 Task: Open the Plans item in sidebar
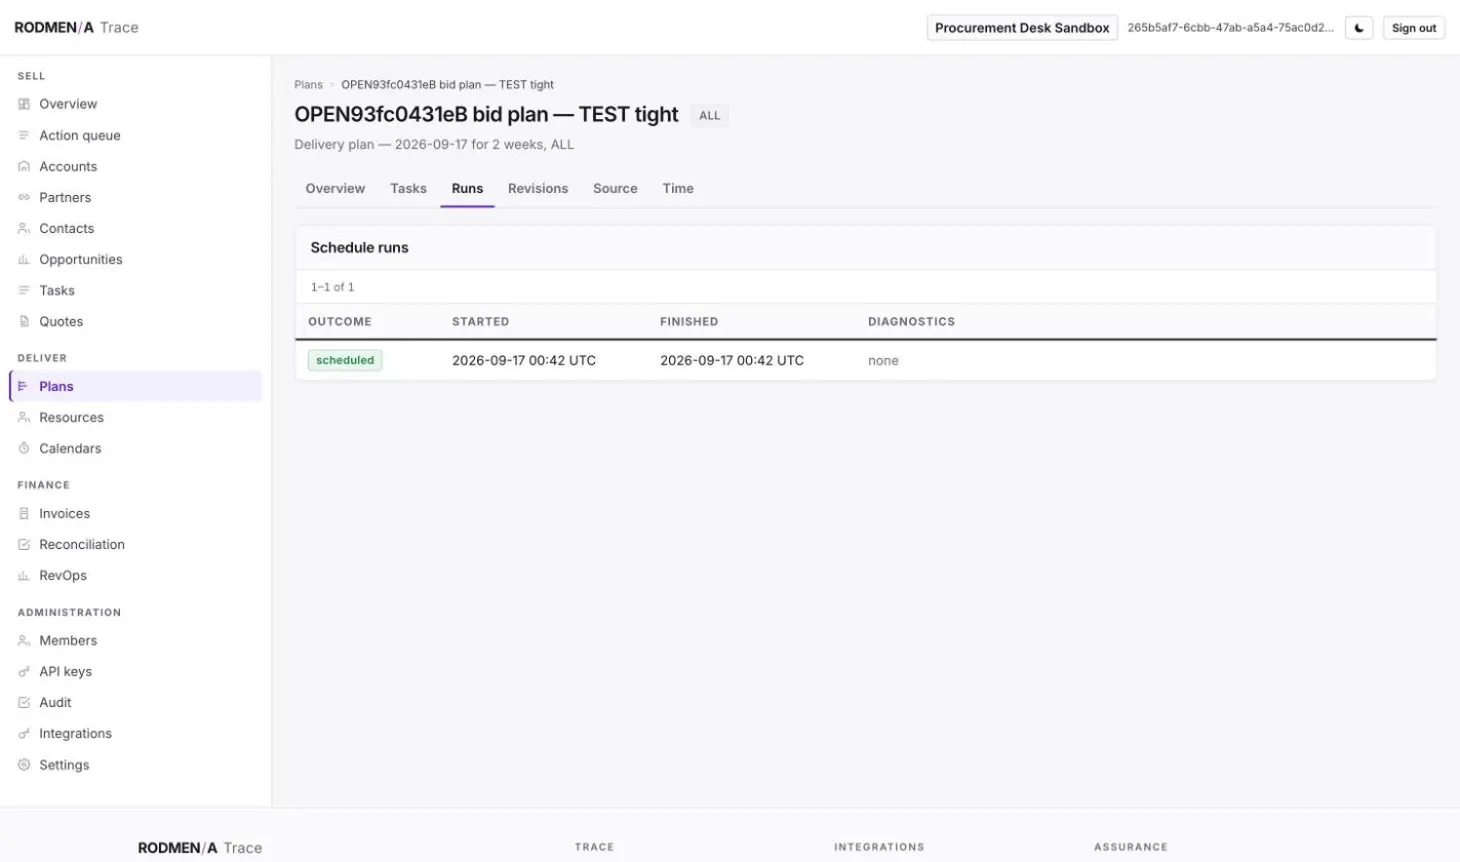pyautogui.click(x=136, y=386)
